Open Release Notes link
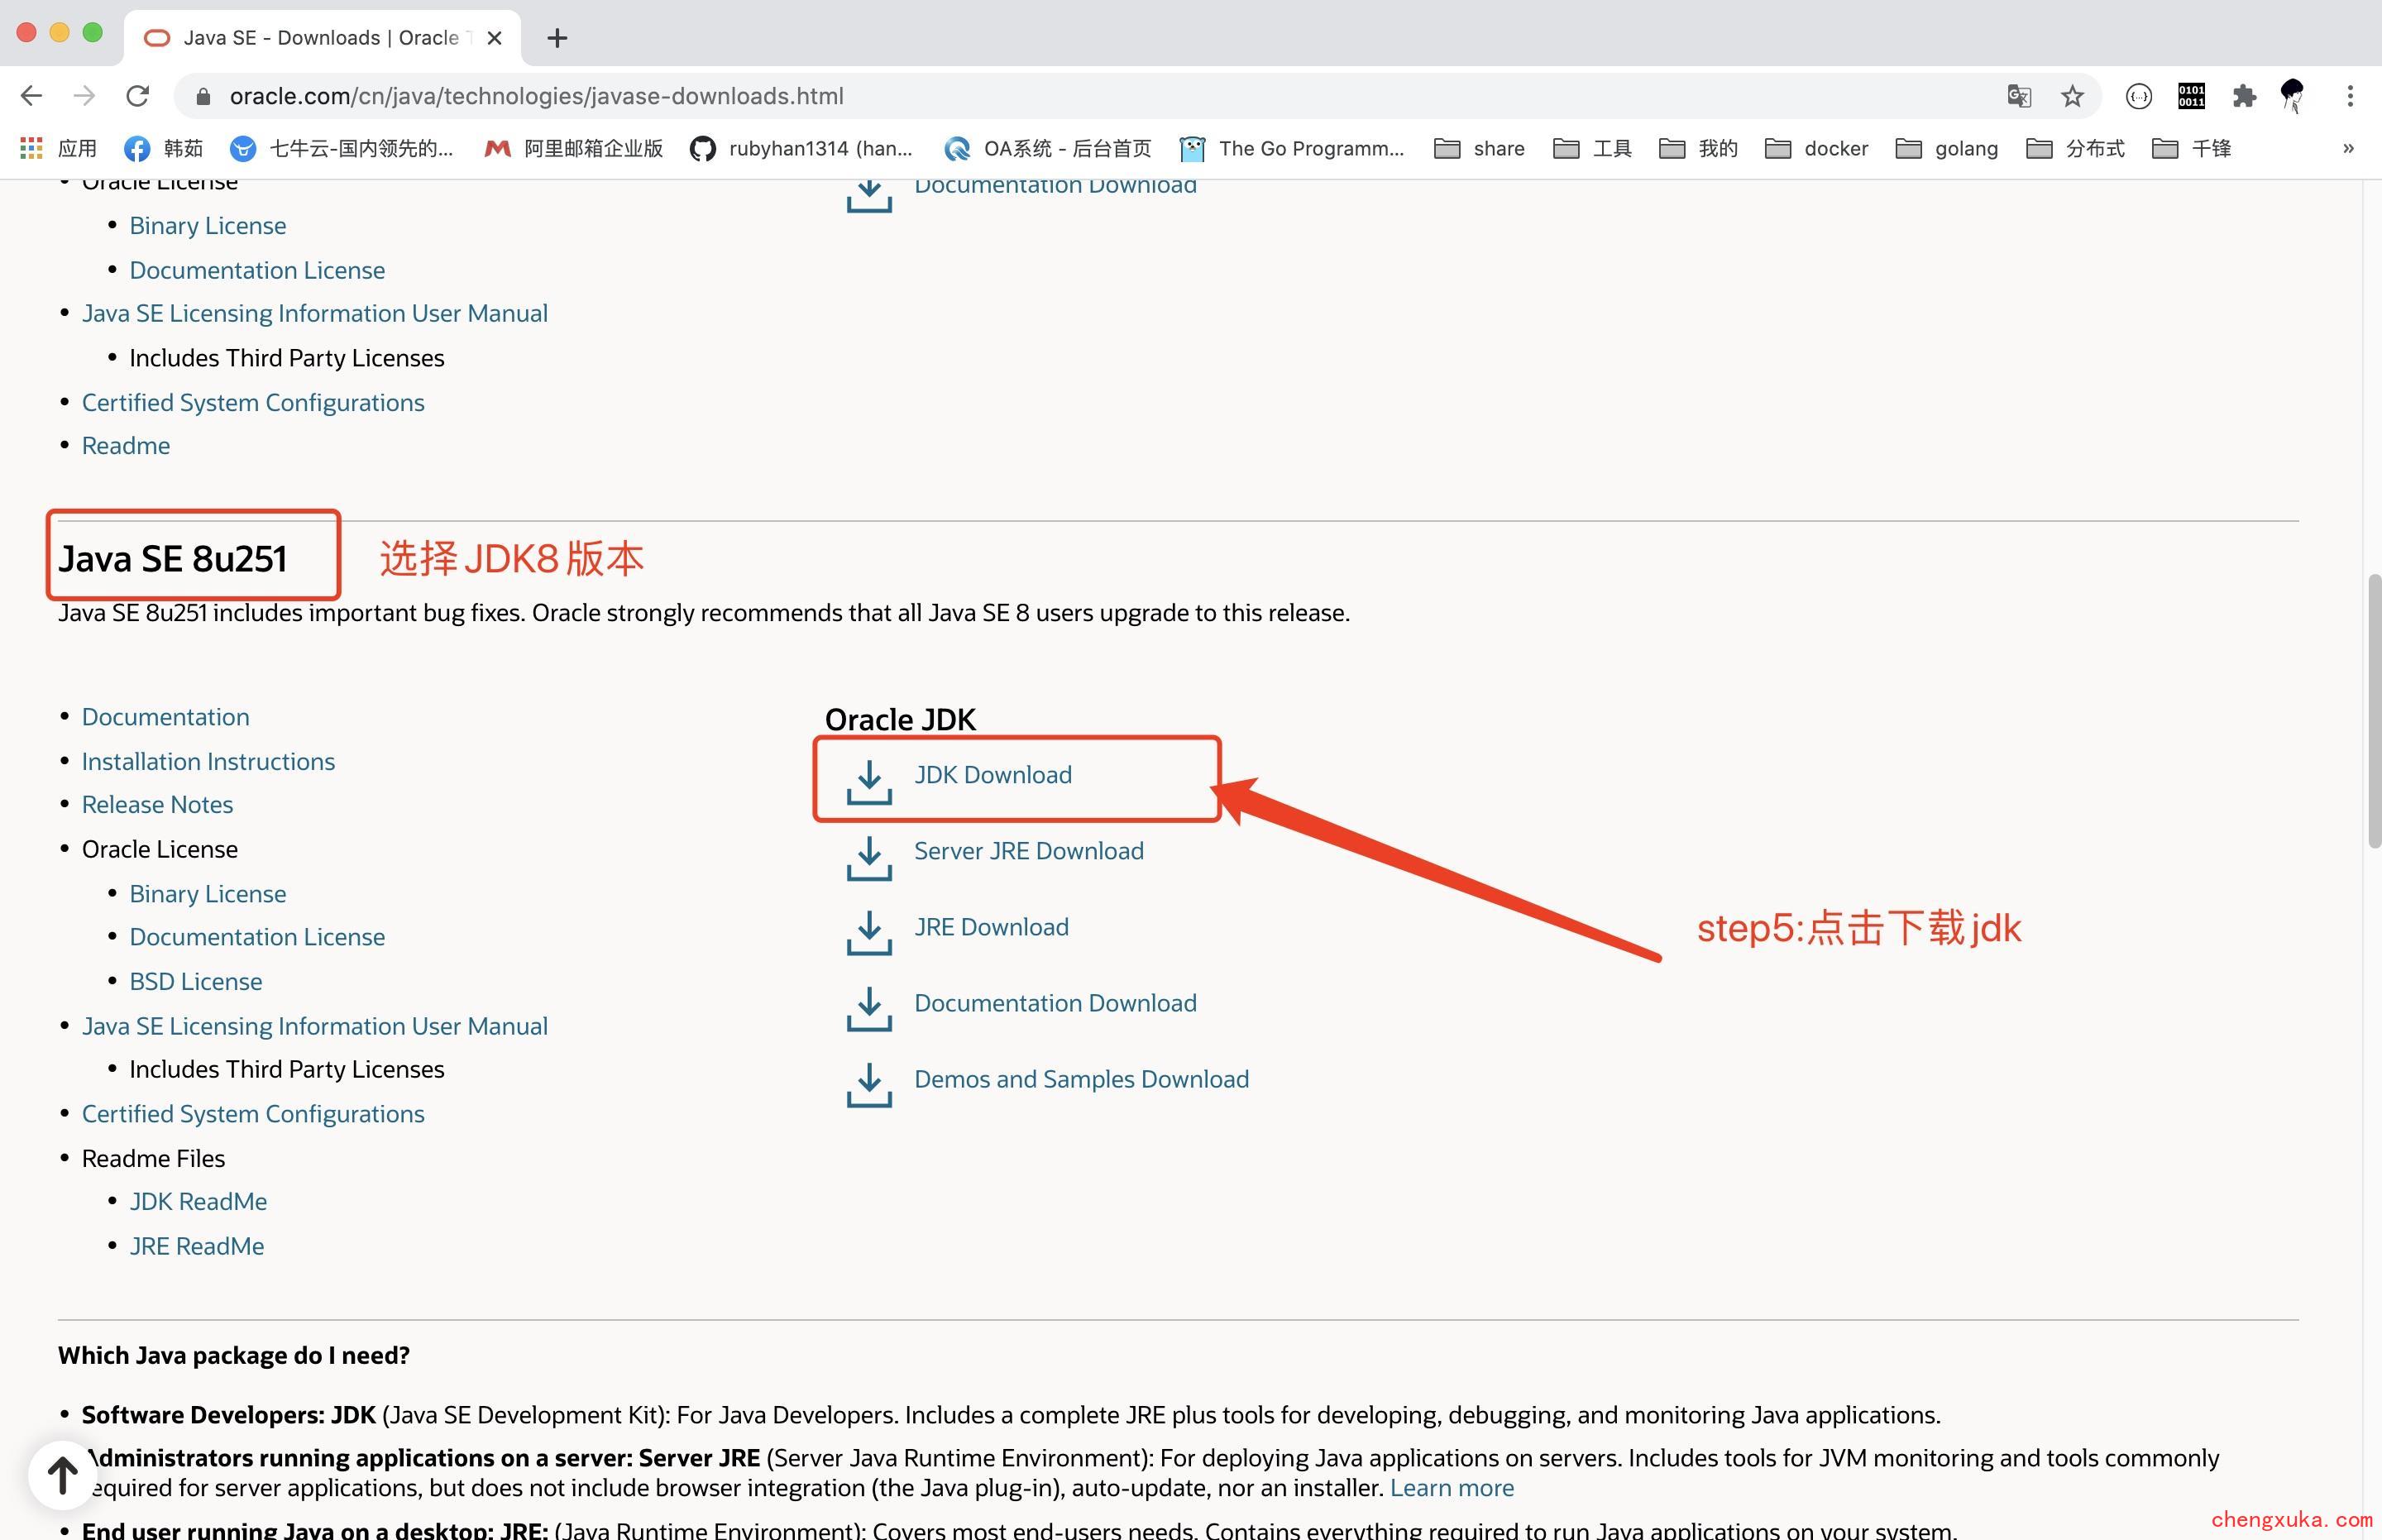The width and height of the screenshot is (2382, 1540). (157, 805)
